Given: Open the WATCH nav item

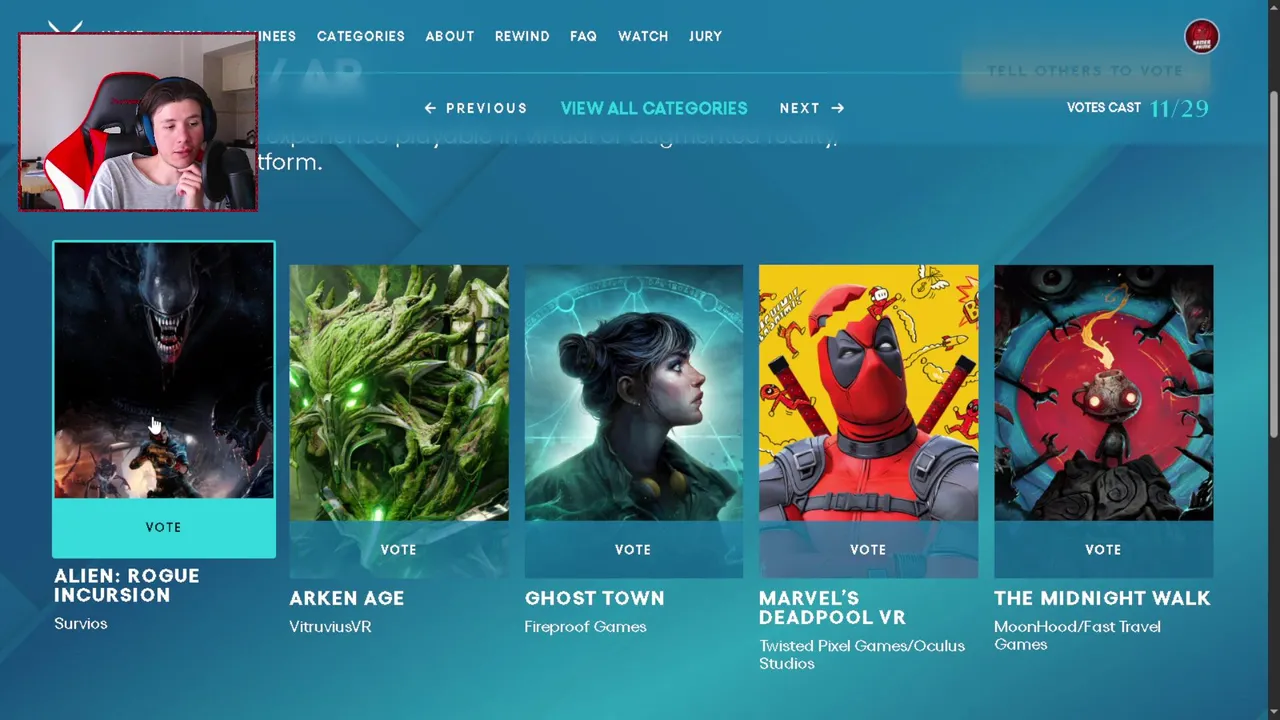Looking at the screenshot, I should [643, 36].
